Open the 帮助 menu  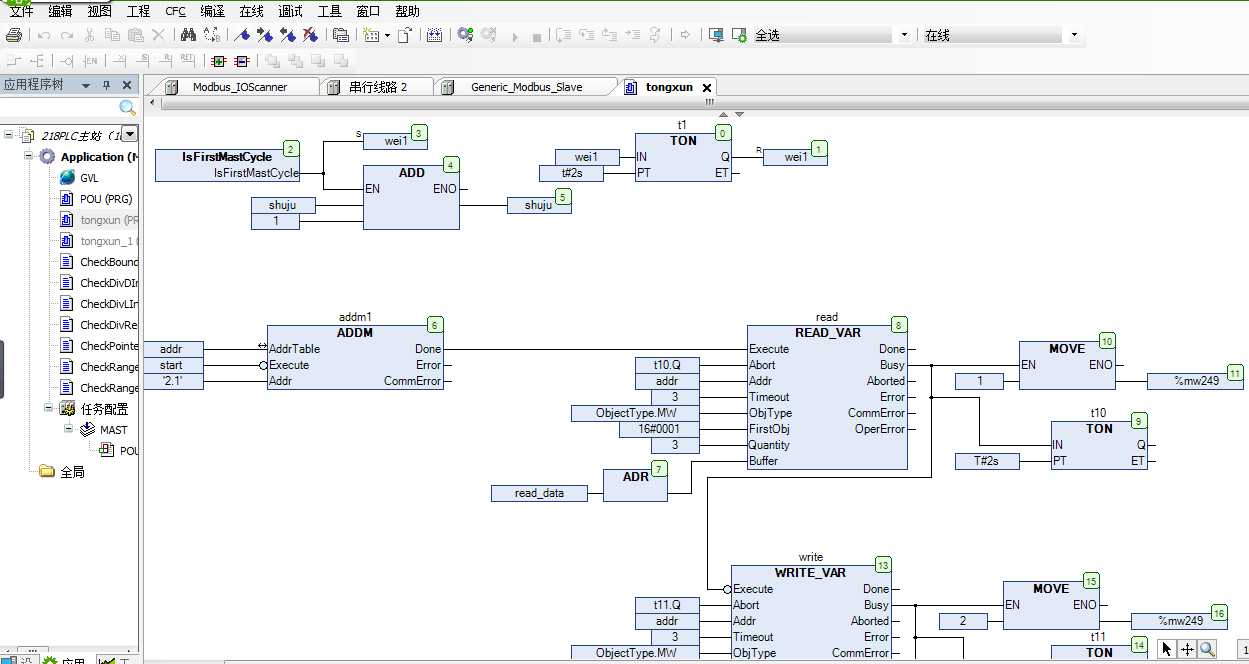click(x=407, y=11)
